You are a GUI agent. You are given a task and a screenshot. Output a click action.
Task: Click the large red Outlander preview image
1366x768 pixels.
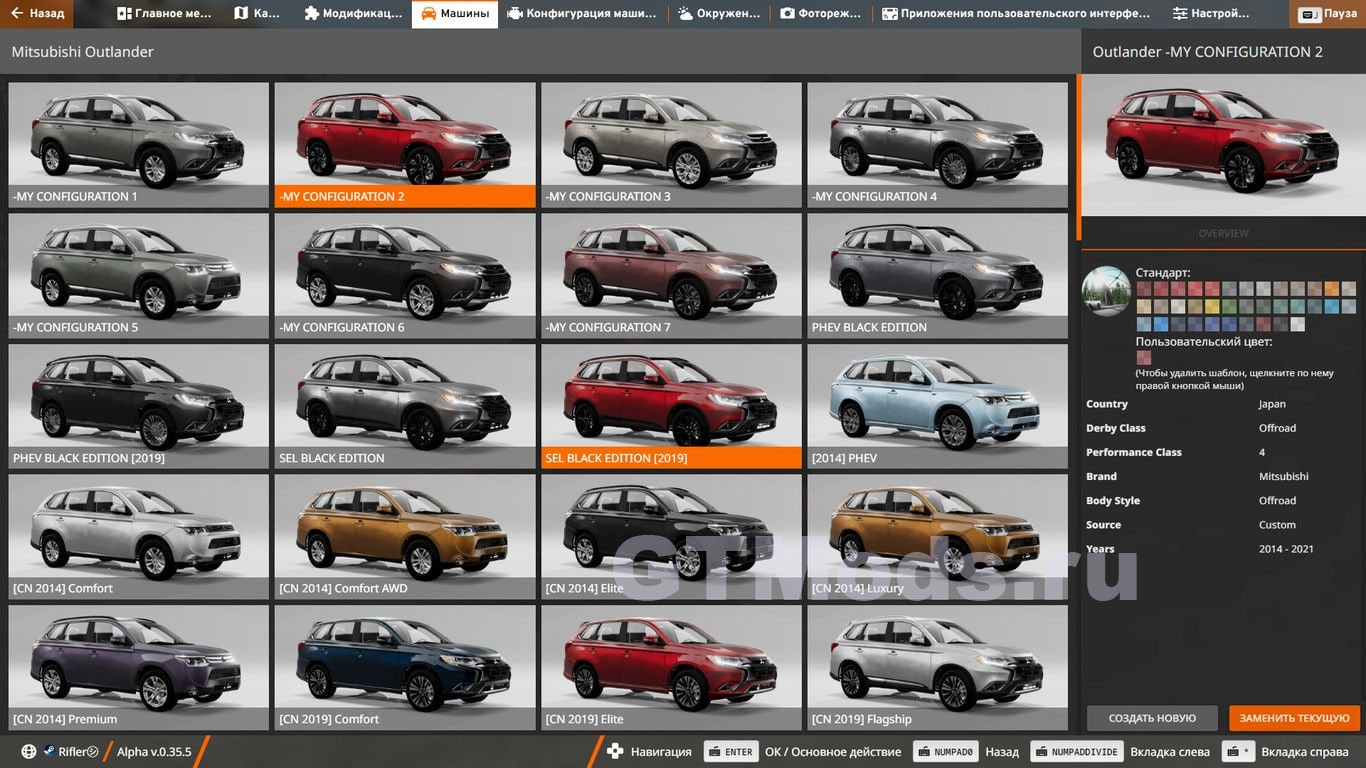point(1223,145)
